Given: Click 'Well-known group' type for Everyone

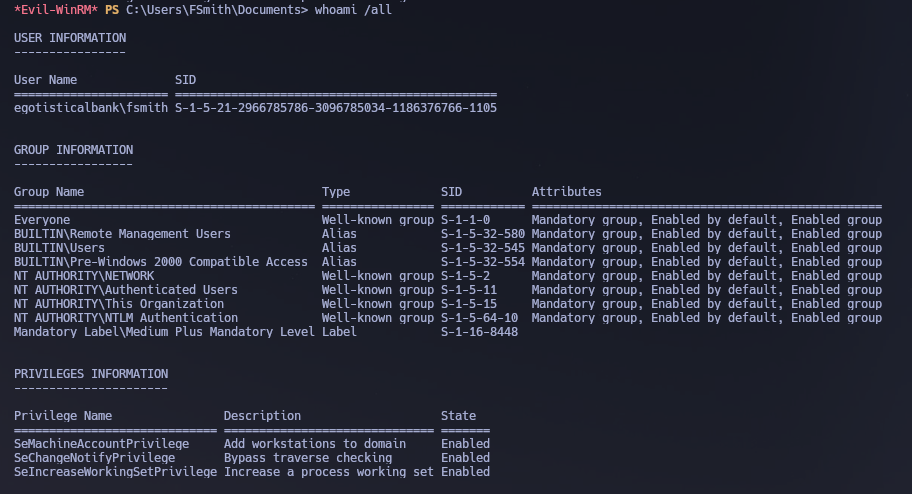Looking at the screenshot, I should tap(378, 220).
